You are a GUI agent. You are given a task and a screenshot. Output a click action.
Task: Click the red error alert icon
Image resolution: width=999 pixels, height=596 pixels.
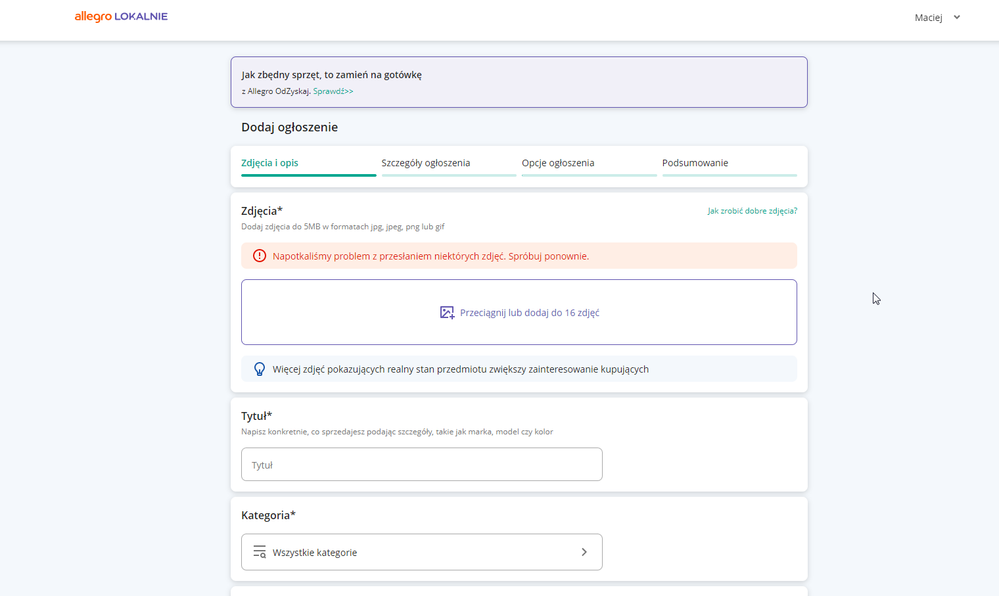coord(260,256)
